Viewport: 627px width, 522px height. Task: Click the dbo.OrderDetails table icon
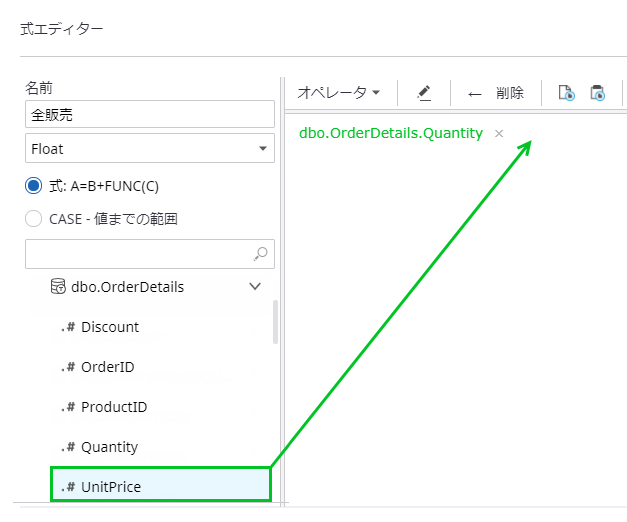pyautogui.click(x=58, y=287)
